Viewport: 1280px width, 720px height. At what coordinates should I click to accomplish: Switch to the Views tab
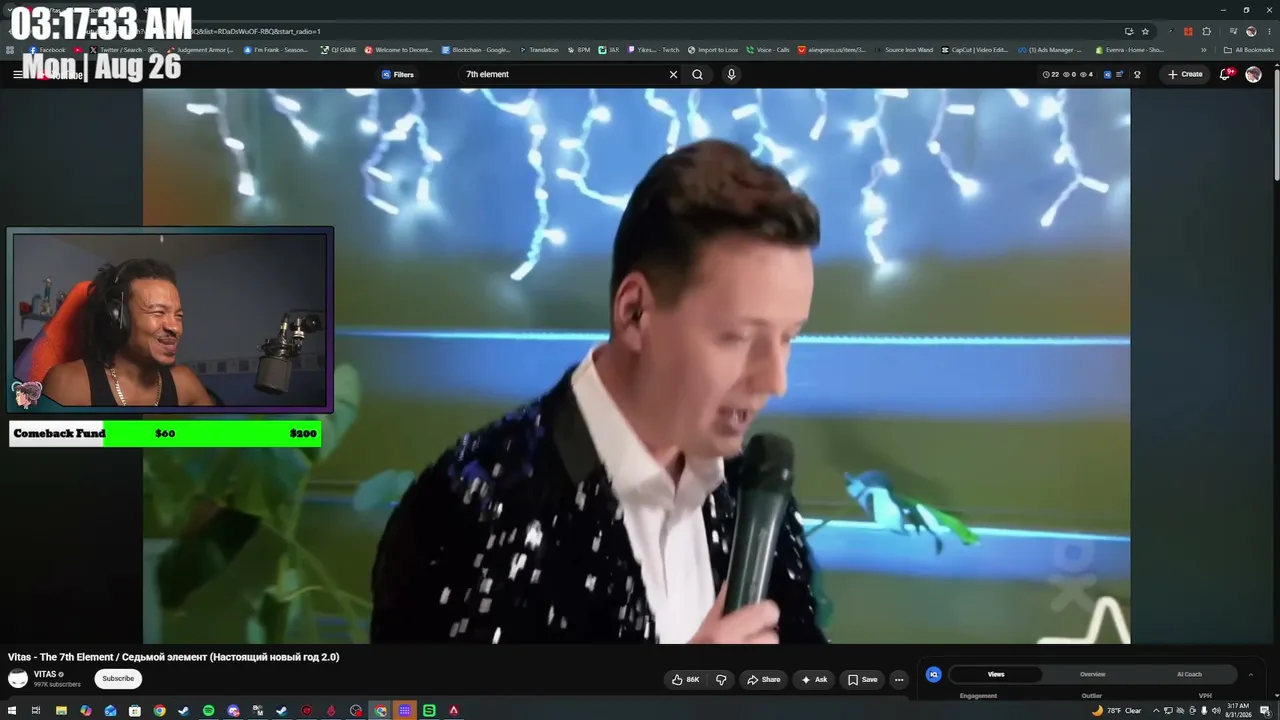[x=996, y=675]
